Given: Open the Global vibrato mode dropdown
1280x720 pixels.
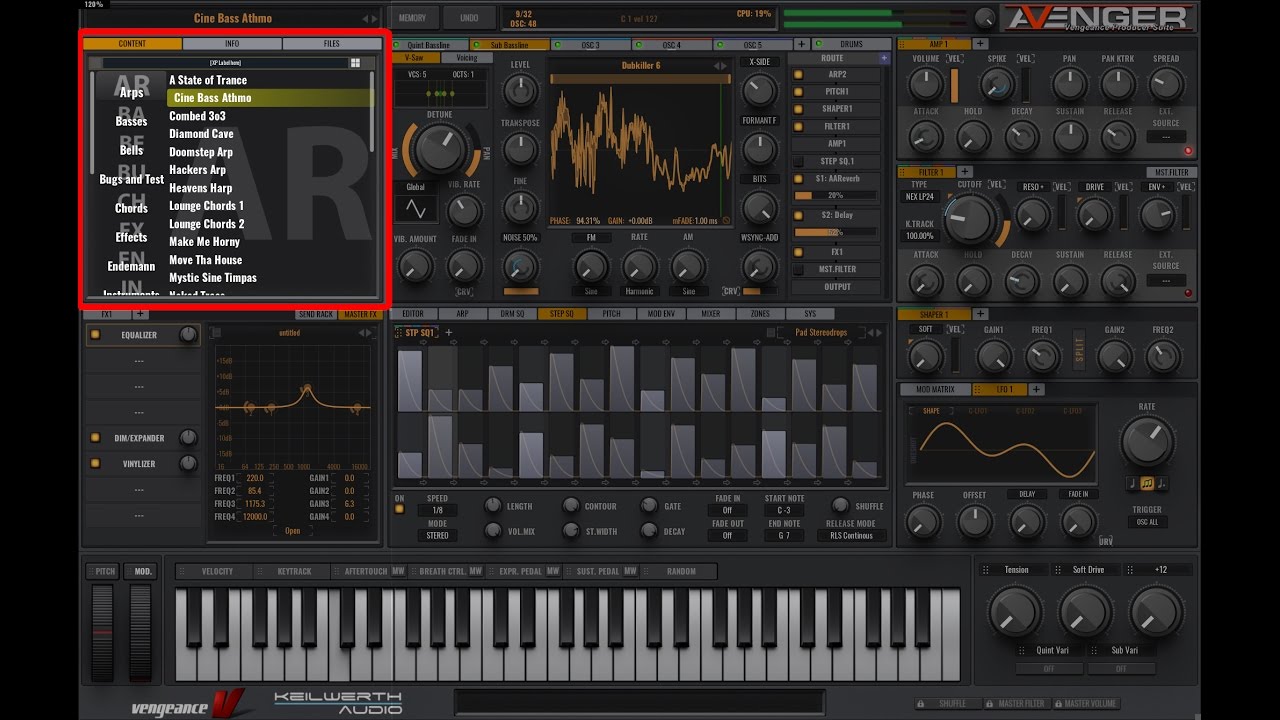Looking at the screenshot, I should click(414, 187).
